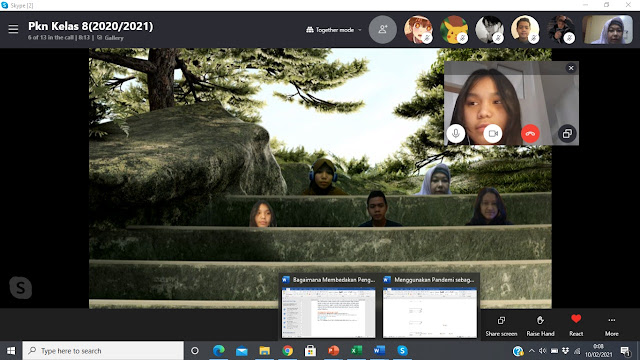Screen dimensions: 640x360
Task: Open File Explorer from taskbar
Action: click(x=264, y=351)
